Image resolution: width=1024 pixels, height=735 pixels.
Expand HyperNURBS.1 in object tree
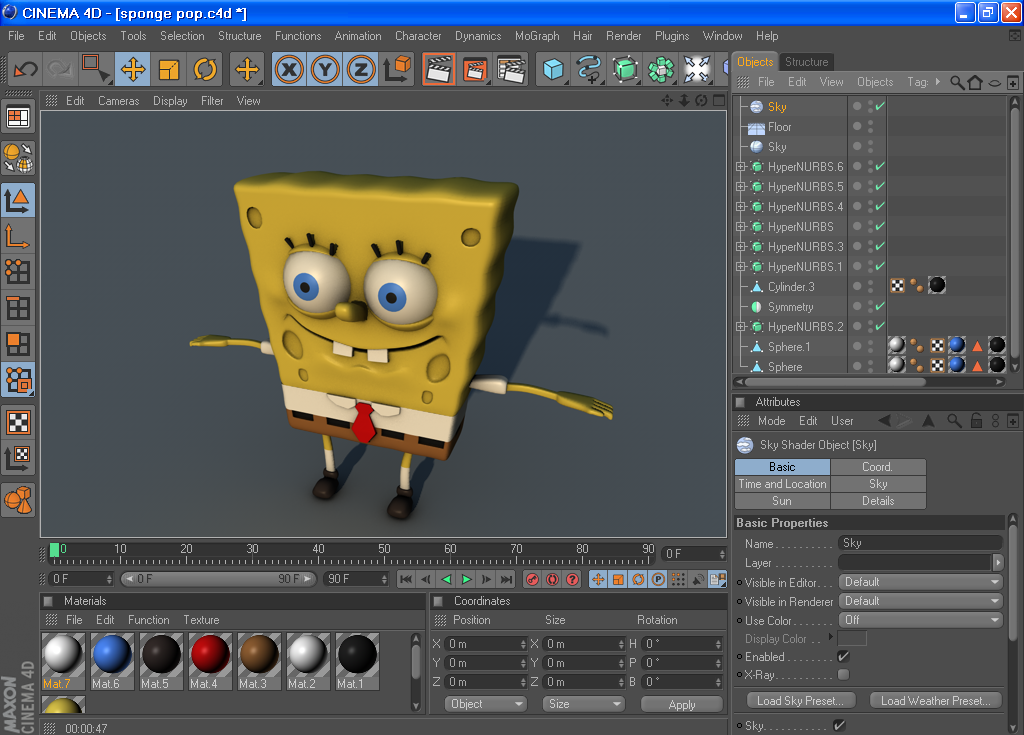(741, 267)
